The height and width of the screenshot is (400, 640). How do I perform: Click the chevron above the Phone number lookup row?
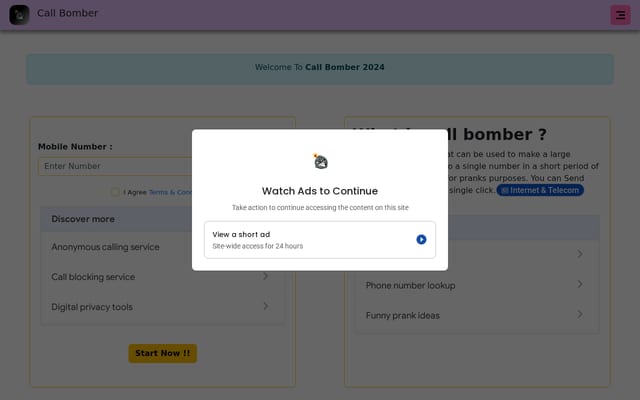pos(580,254)
